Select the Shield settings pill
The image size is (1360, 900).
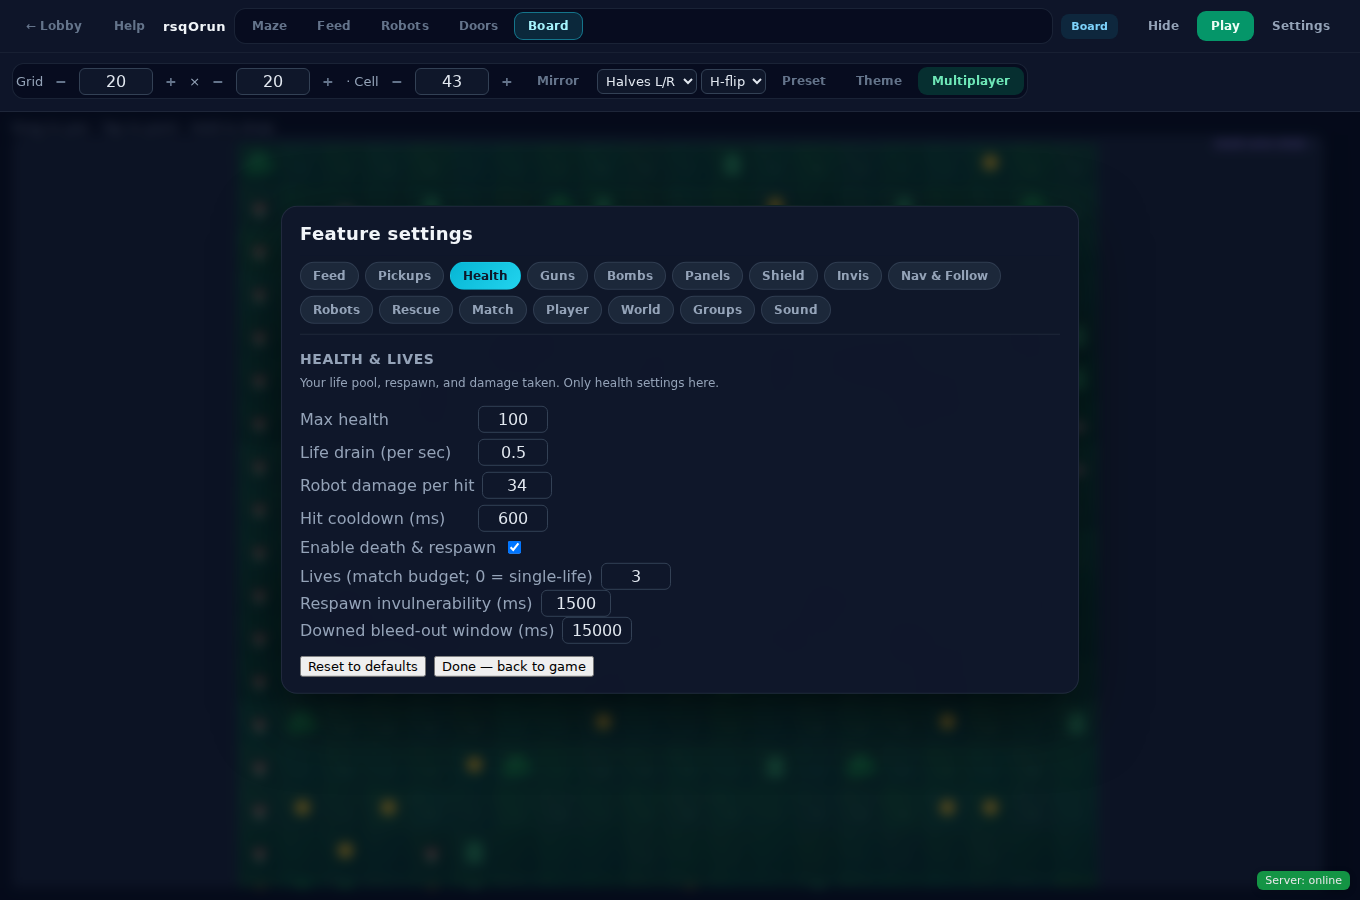coord(783,276)
